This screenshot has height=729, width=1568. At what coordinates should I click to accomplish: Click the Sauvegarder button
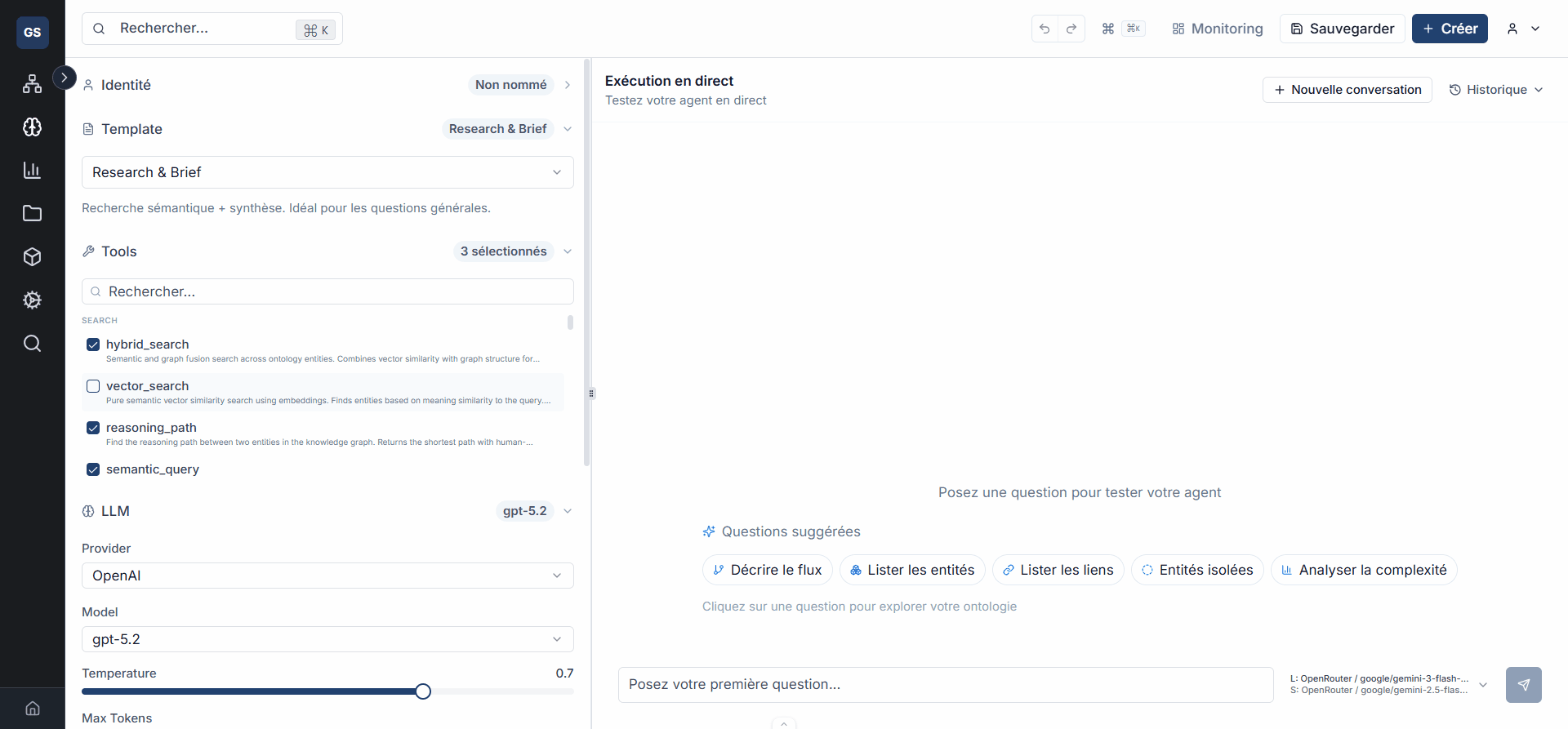[1342, 29]
